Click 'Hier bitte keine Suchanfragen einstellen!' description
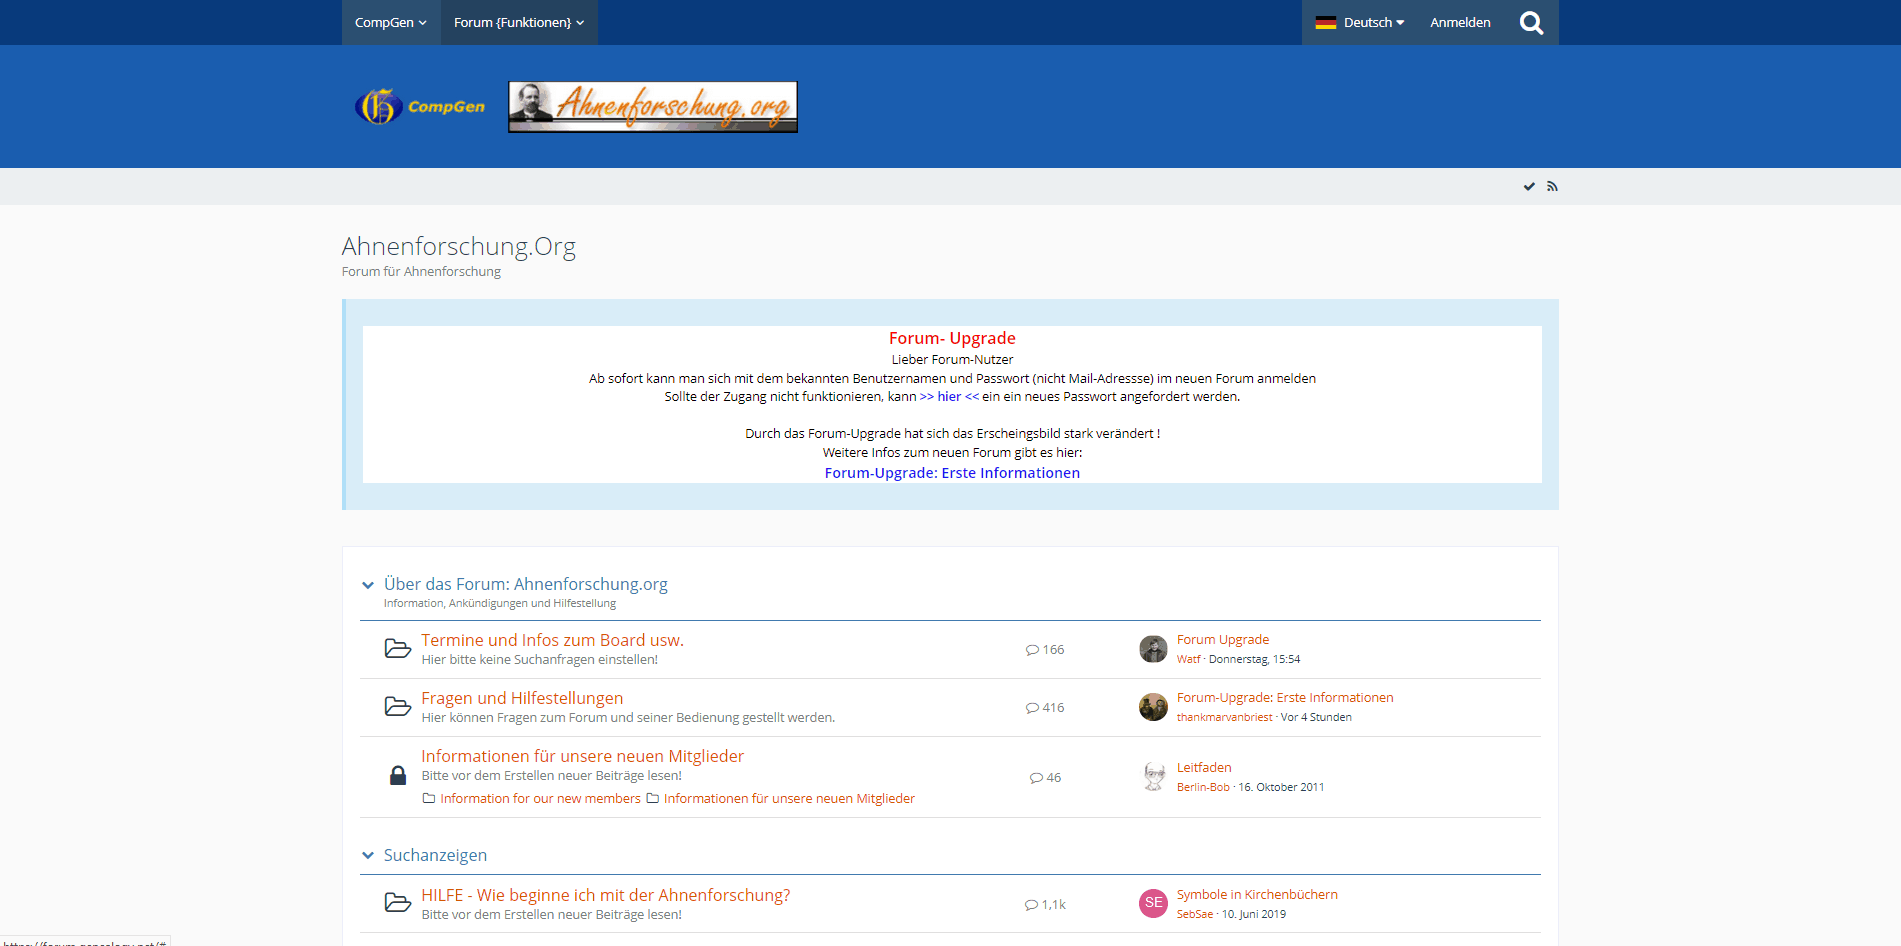The width and height of the screenshot is (1901, 946). pyautogui.click(x=540, y=660)
